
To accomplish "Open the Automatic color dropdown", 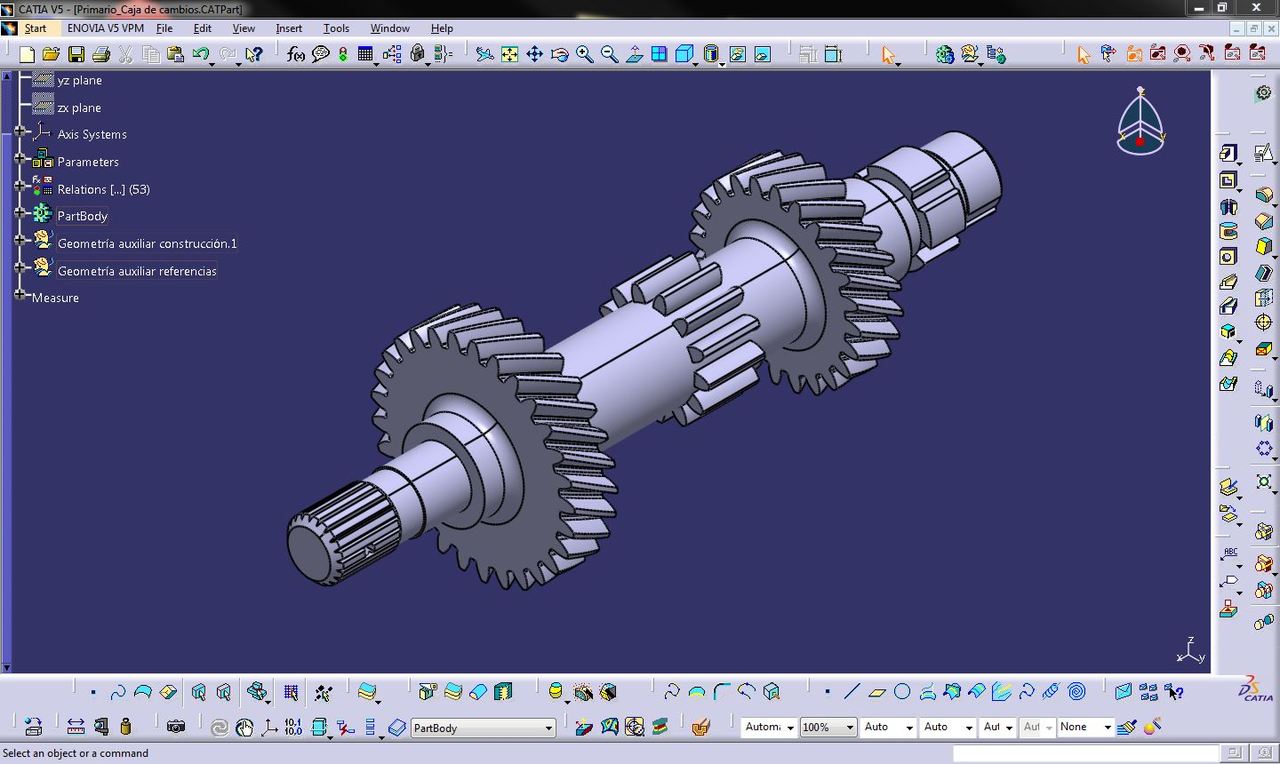I will [789, 727].
